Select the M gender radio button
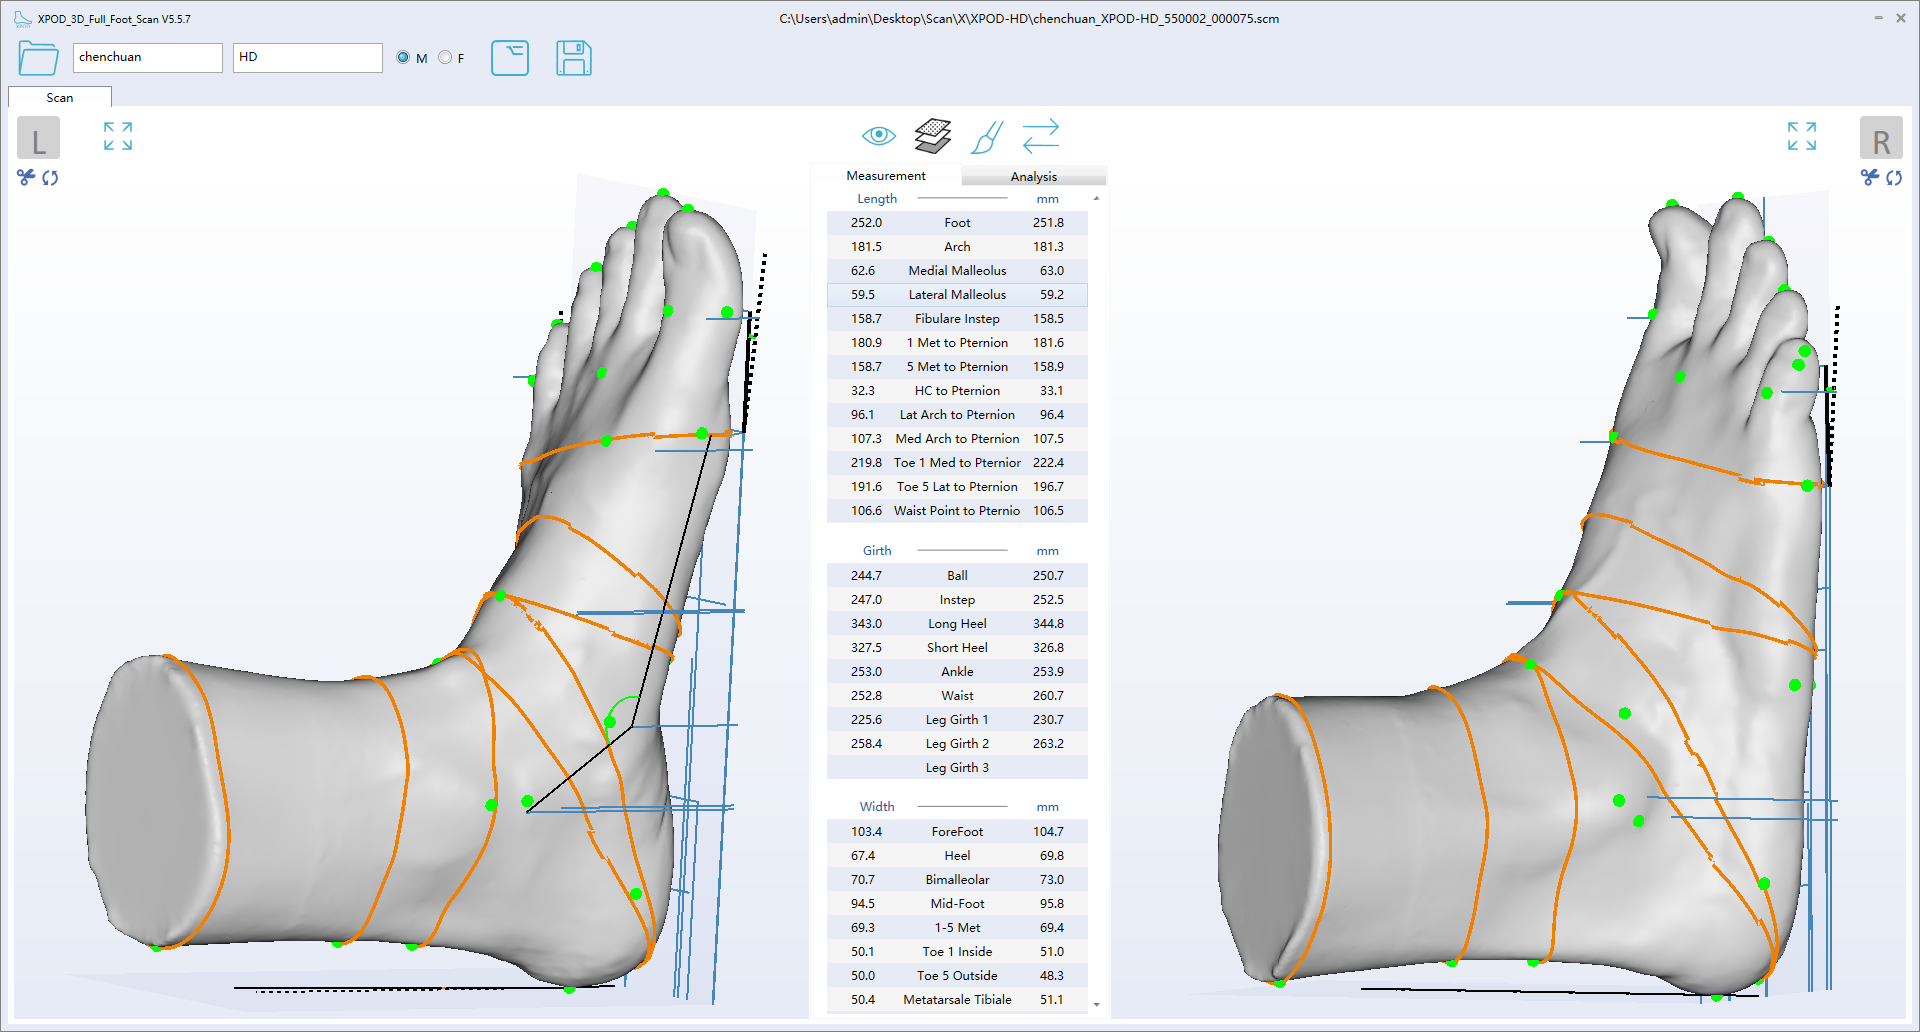 coord(403,58)
